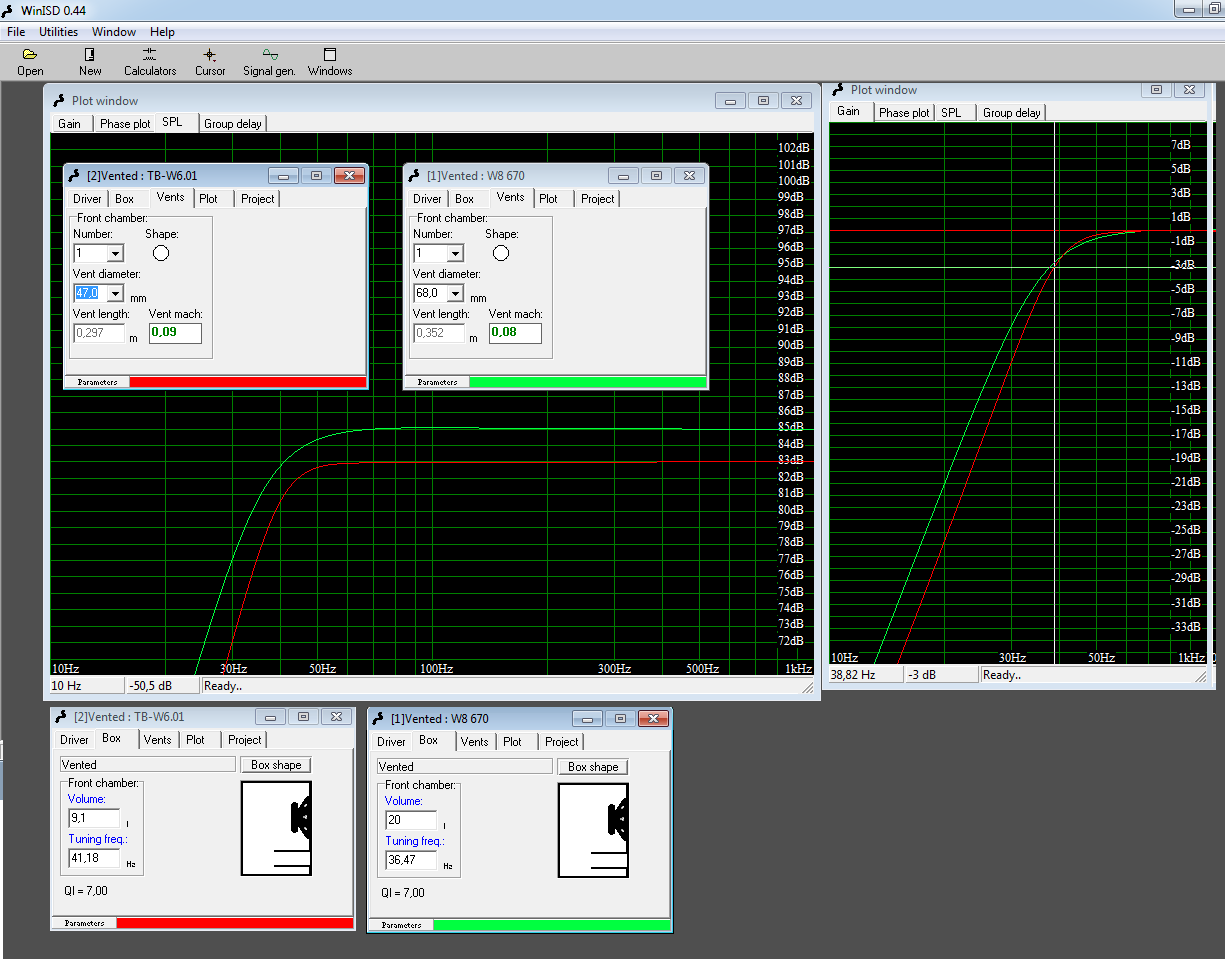Click Box shape button in TB-W6.01 window
This screenshot has width=1225, height=959.
(276, 765)
